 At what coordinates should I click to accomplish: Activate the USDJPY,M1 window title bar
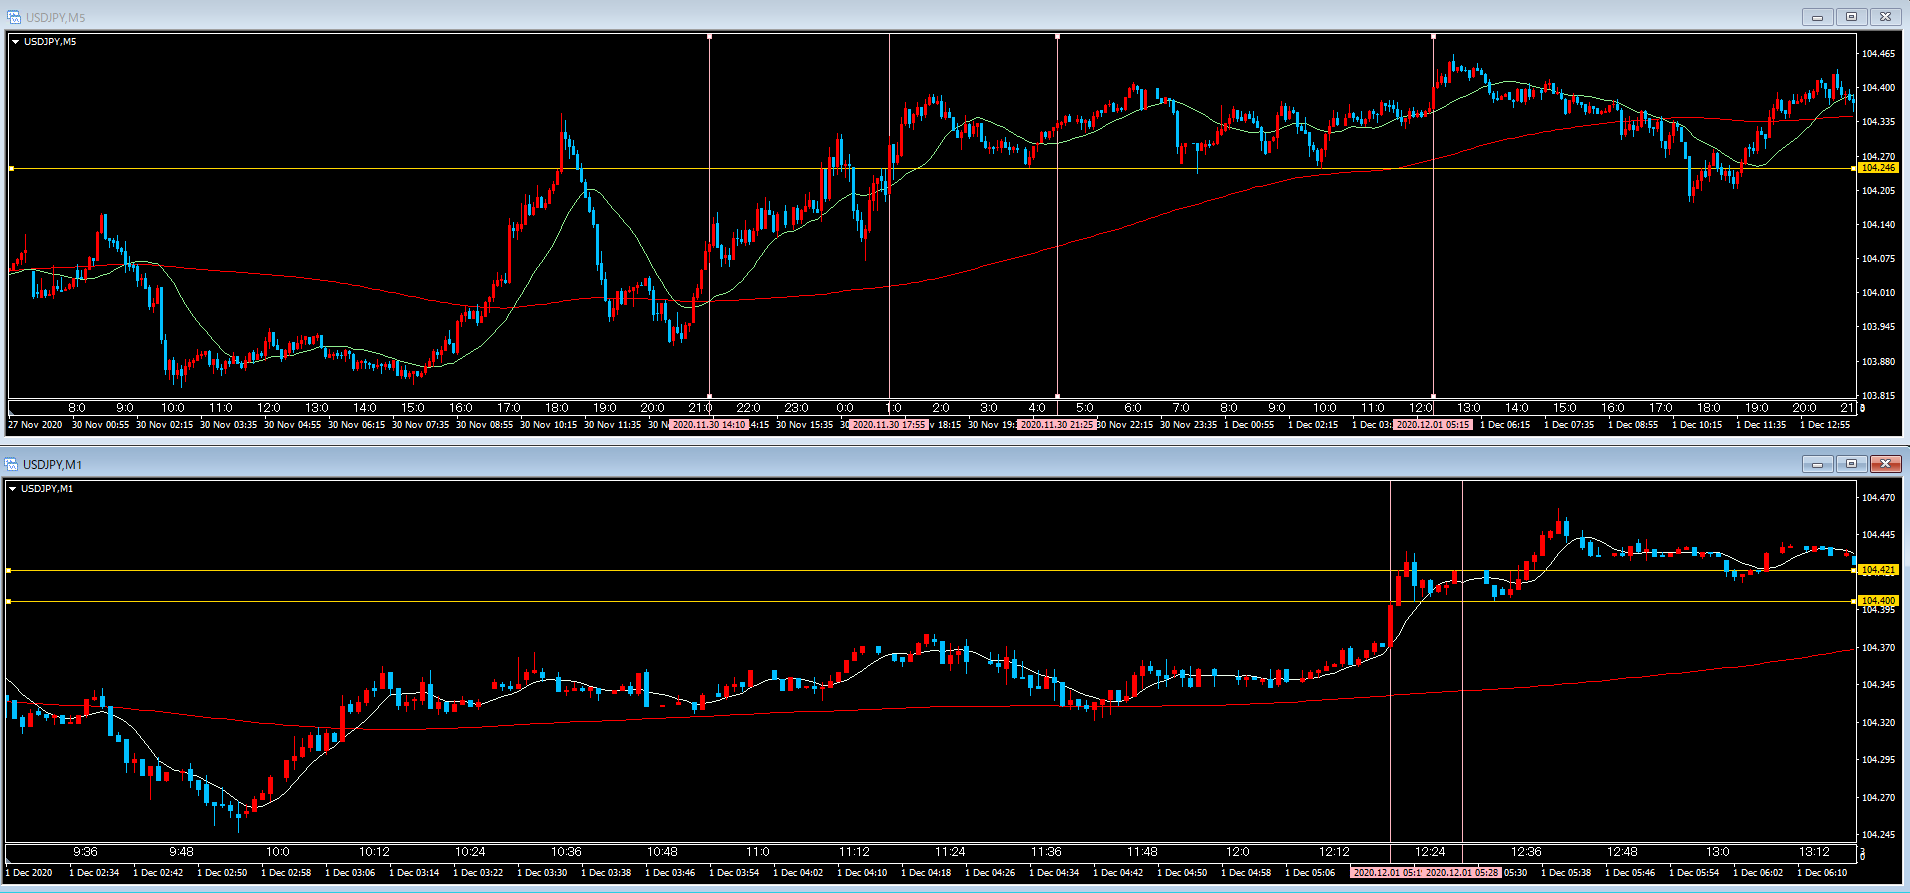coord(900,464)
